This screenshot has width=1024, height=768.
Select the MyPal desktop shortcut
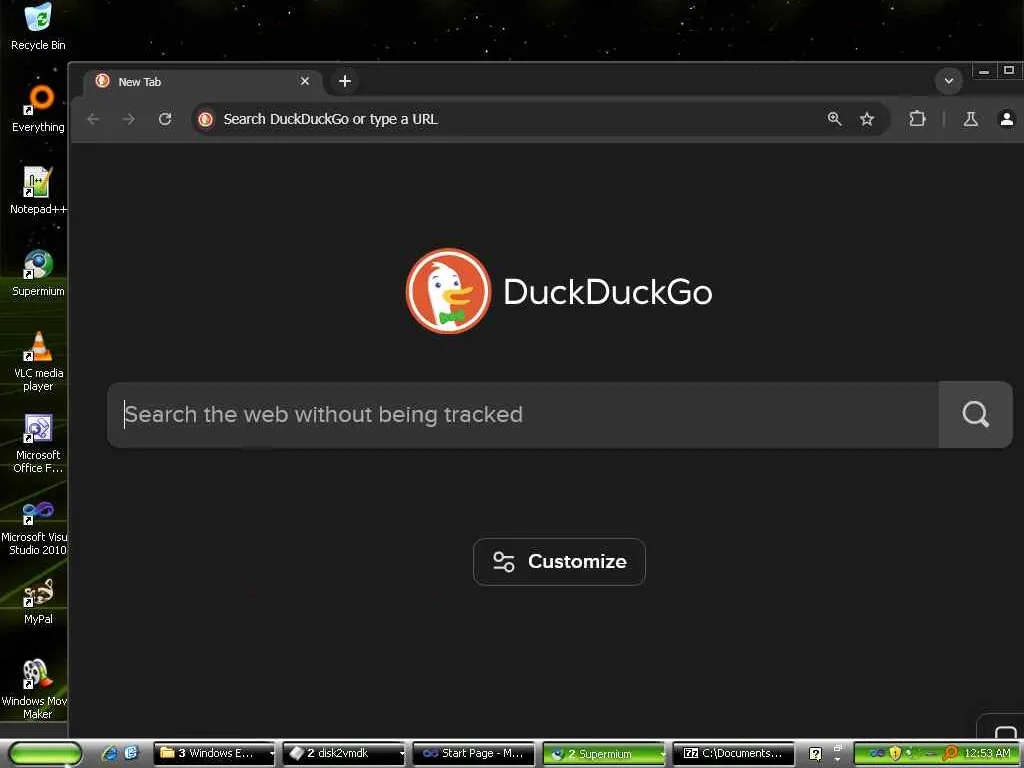[38, 601]
